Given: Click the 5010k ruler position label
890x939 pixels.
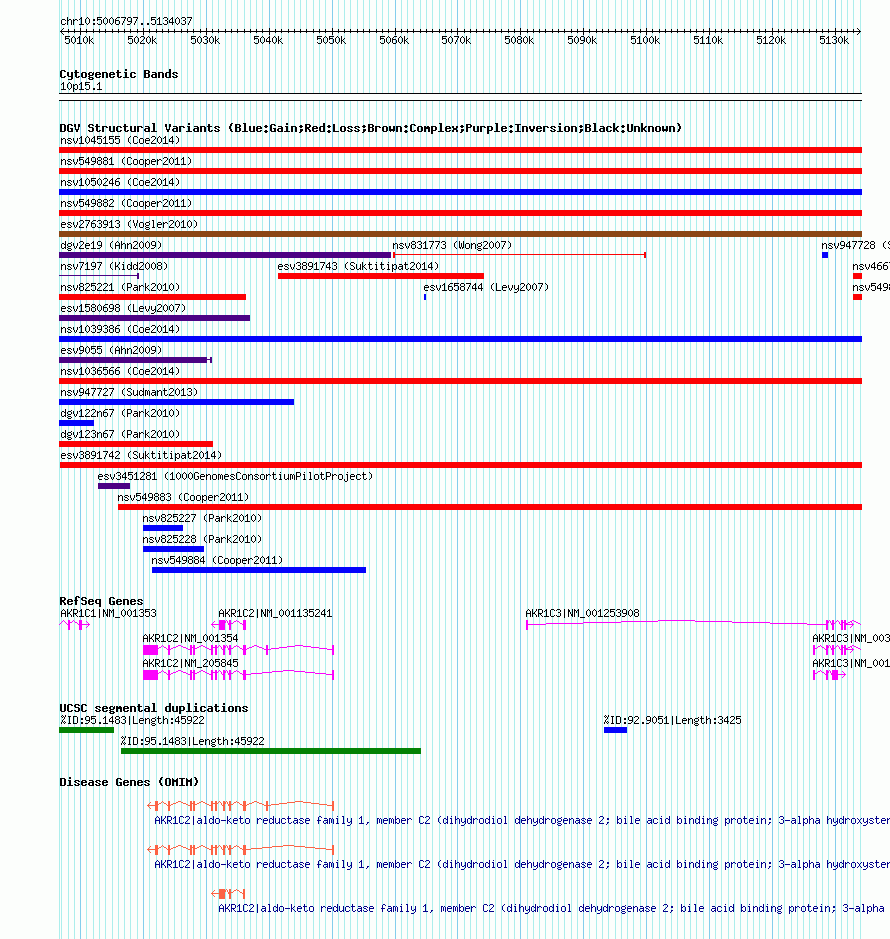Looking at the screenshot, I should click(x=79, y=40).
